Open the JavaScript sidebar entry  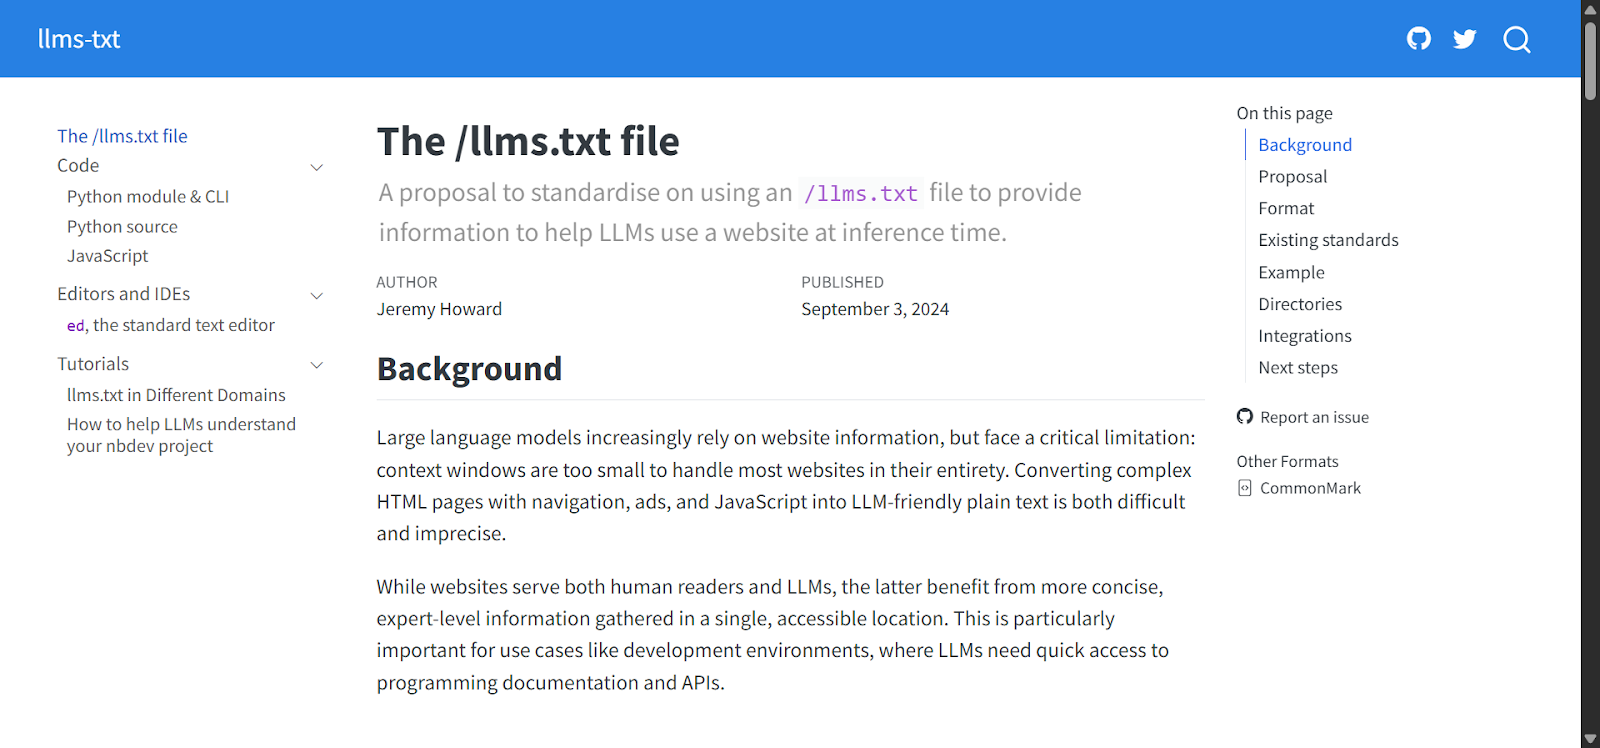point(106,255)
